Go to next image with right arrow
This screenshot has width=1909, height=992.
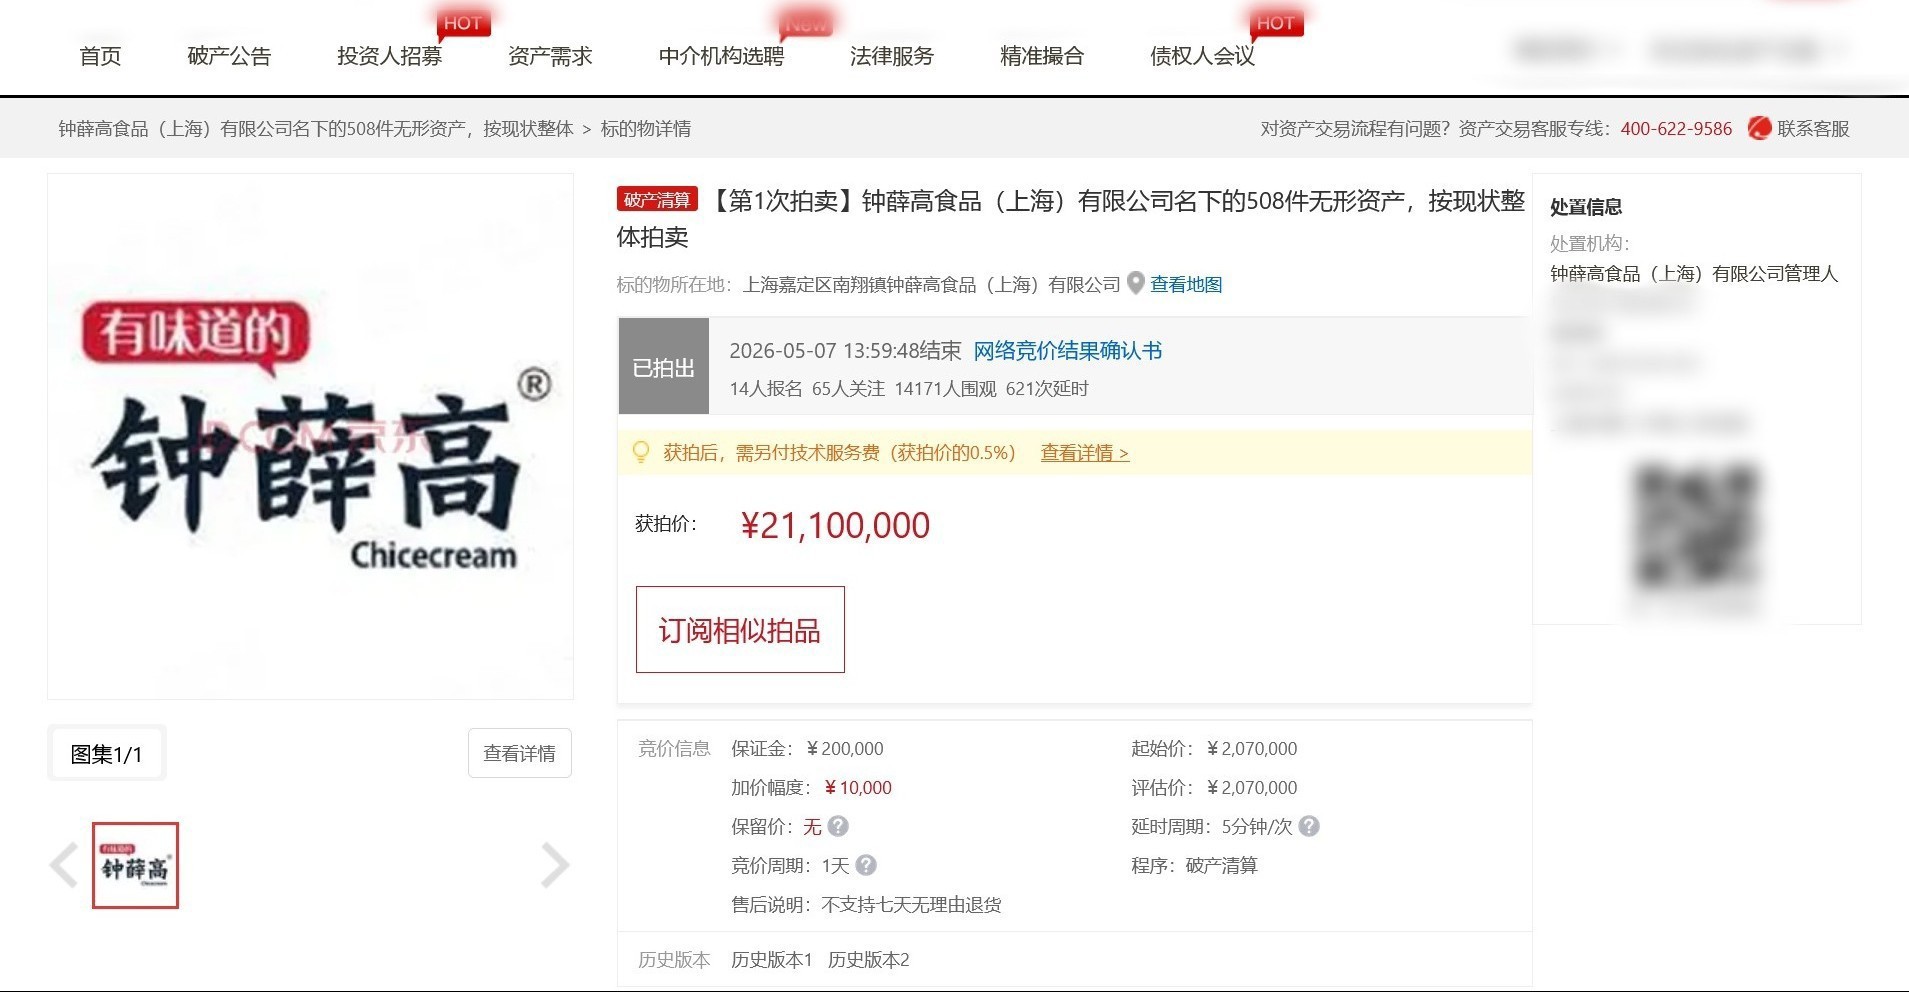point(555,865)
